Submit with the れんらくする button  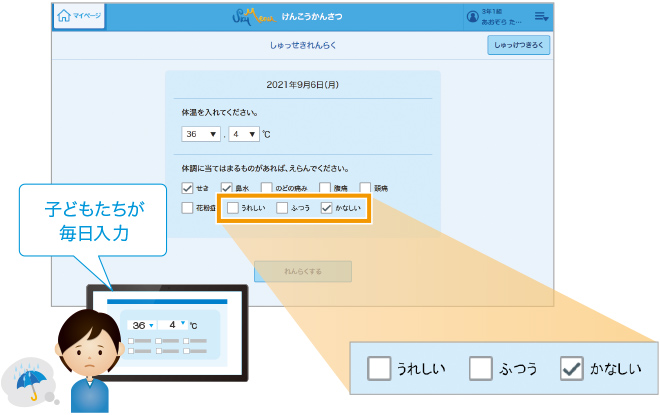click(x=303, y=271)
